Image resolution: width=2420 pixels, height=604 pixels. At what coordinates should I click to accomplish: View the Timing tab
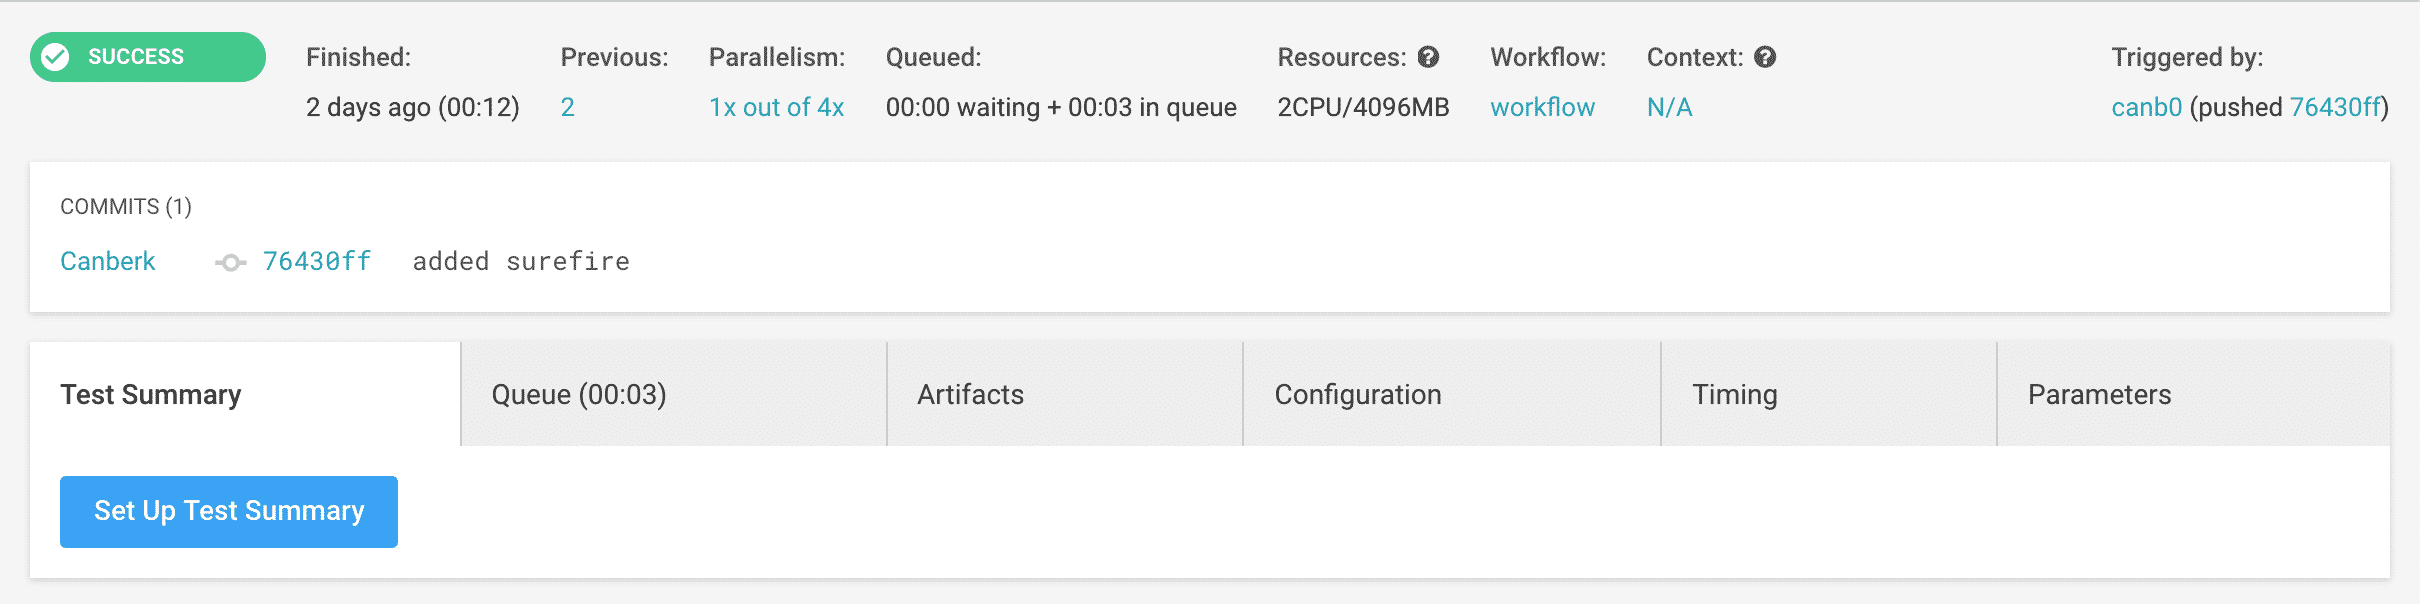coord(1734,394)
